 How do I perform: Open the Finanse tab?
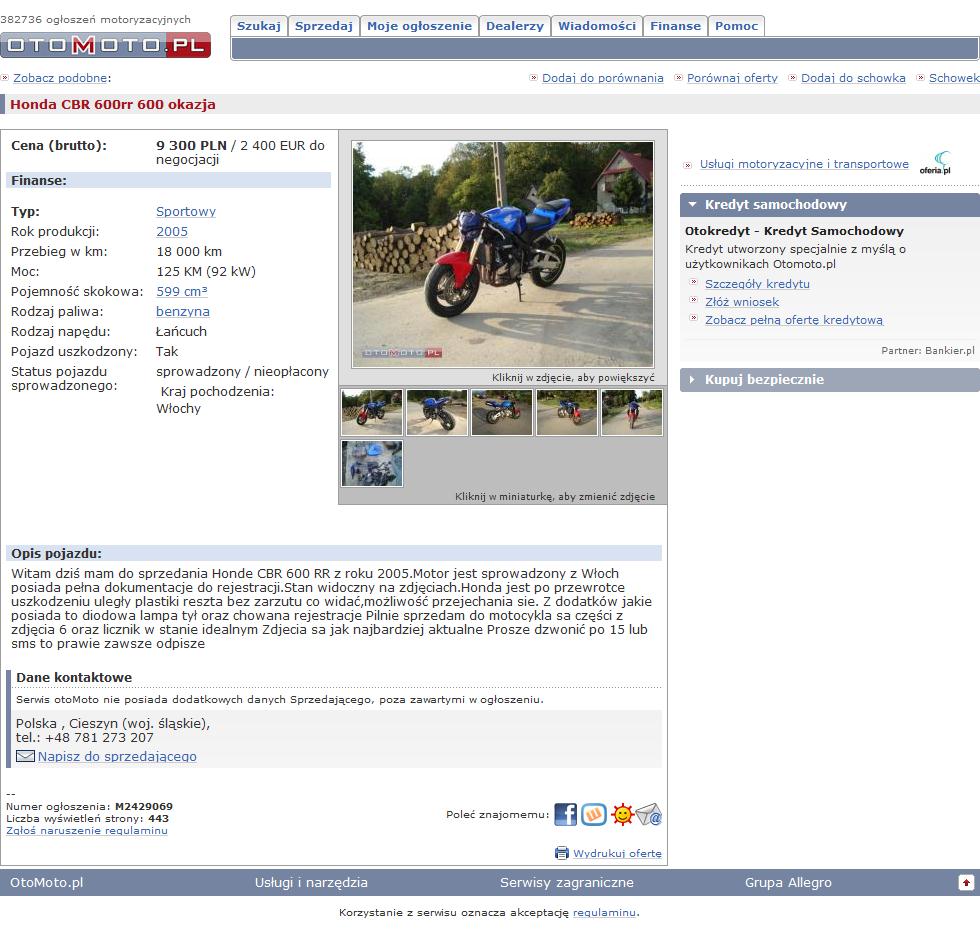tap(676, 26)
